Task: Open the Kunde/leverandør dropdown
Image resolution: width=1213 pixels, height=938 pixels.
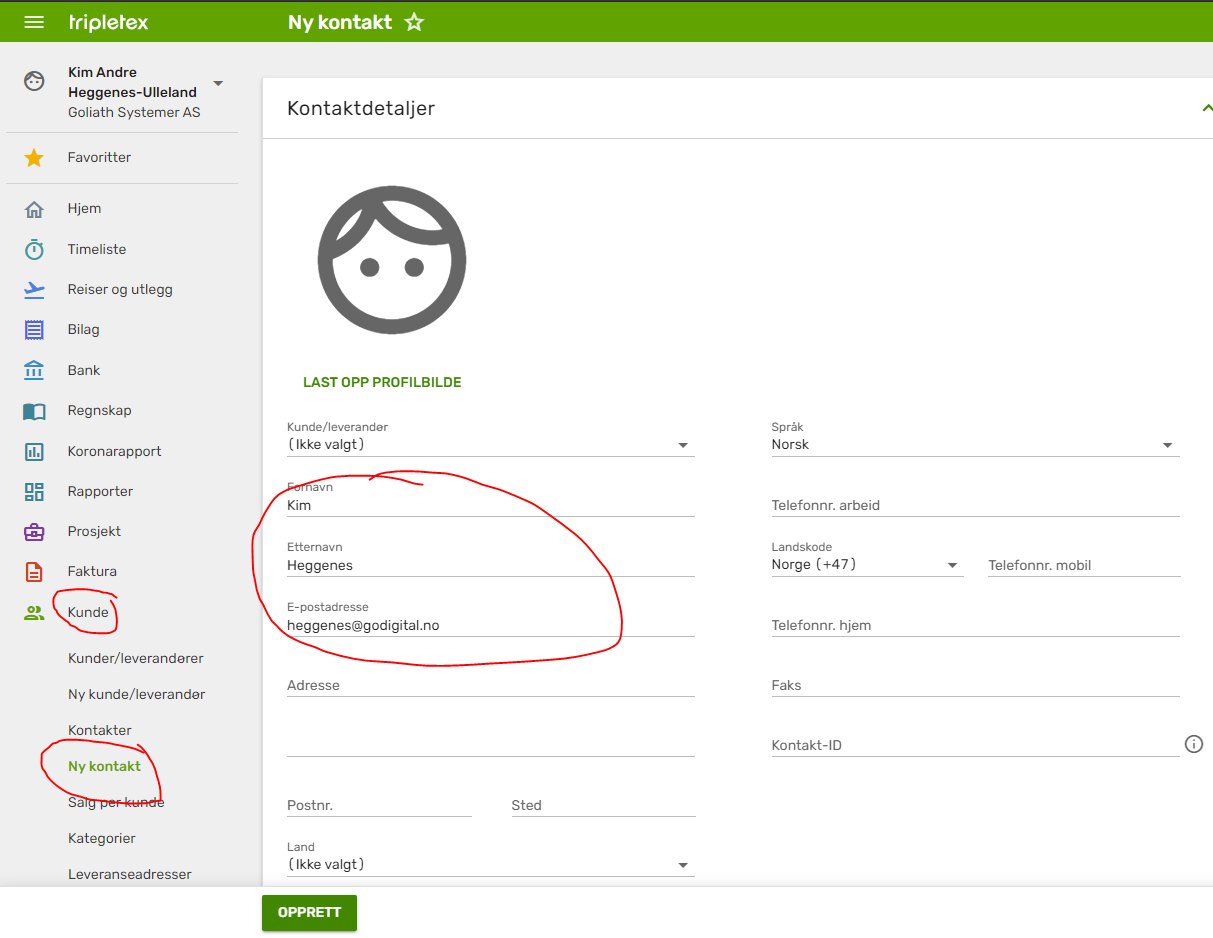Action: coord(490,445)
